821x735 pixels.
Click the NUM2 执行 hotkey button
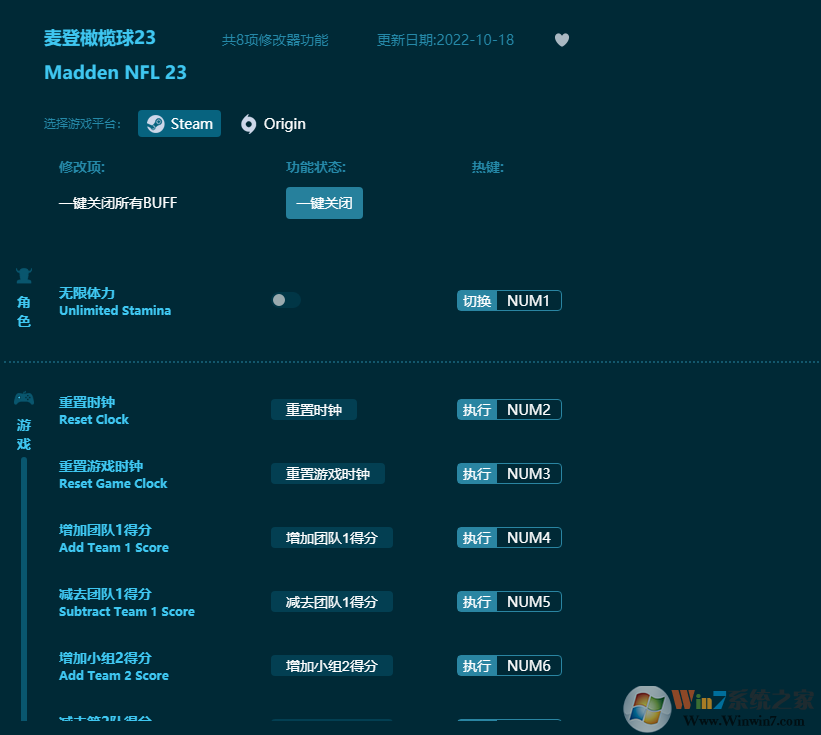(x=509, y=409)
